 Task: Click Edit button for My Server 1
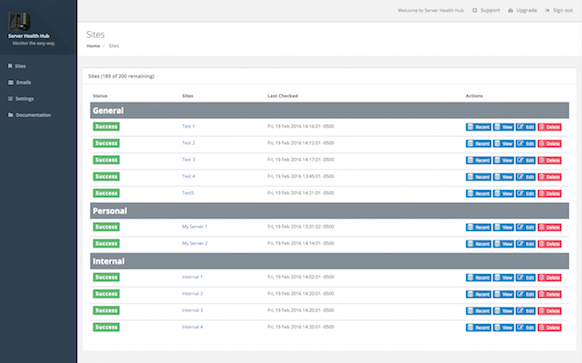point(526,227)
